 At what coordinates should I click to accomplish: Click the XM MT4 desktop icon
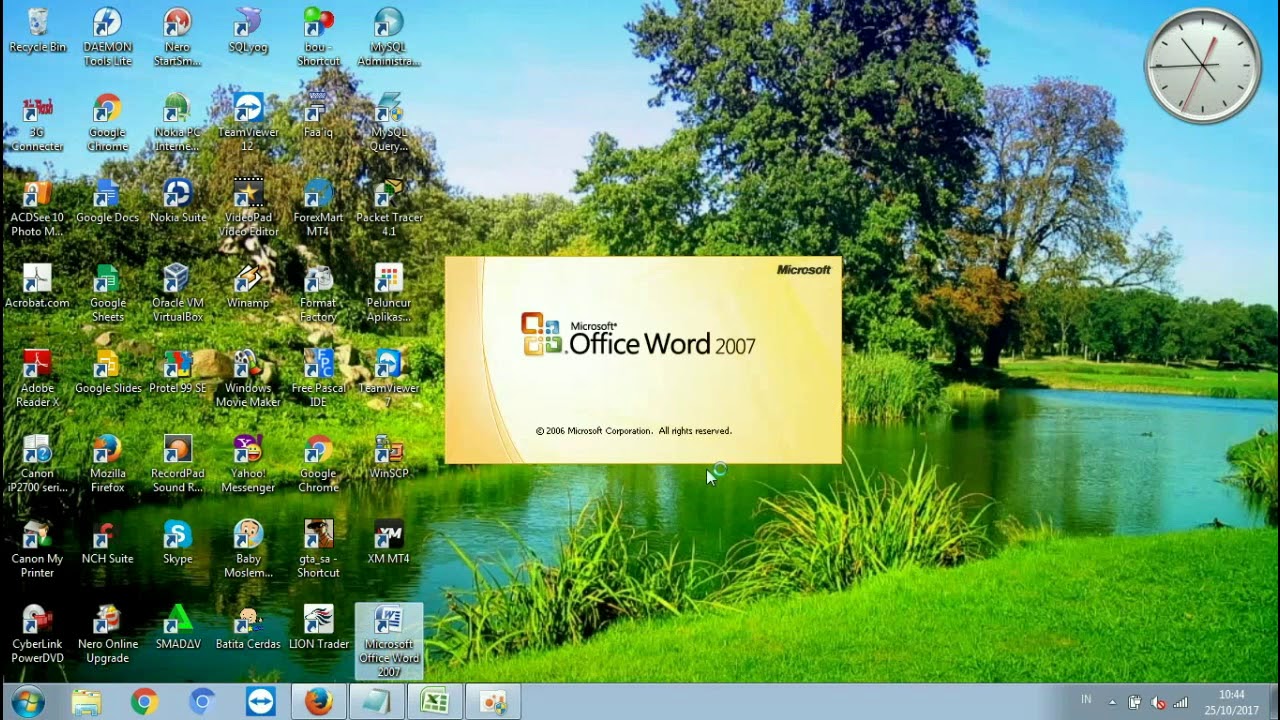388,543
